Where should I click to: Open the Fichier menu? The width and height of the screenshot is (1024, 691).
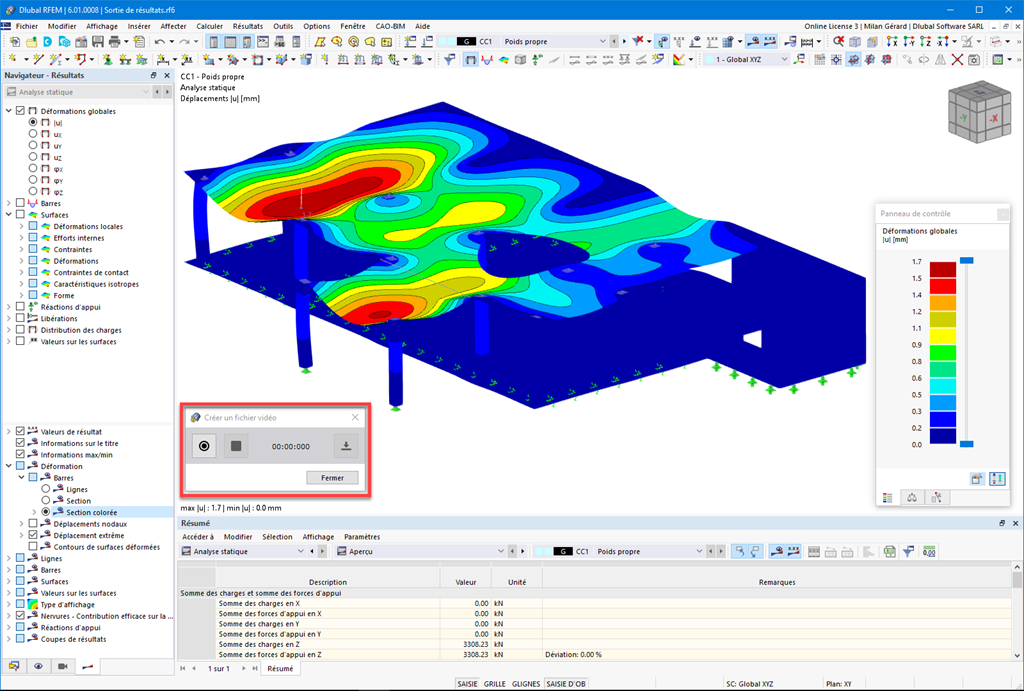click(x=27, y=26)
